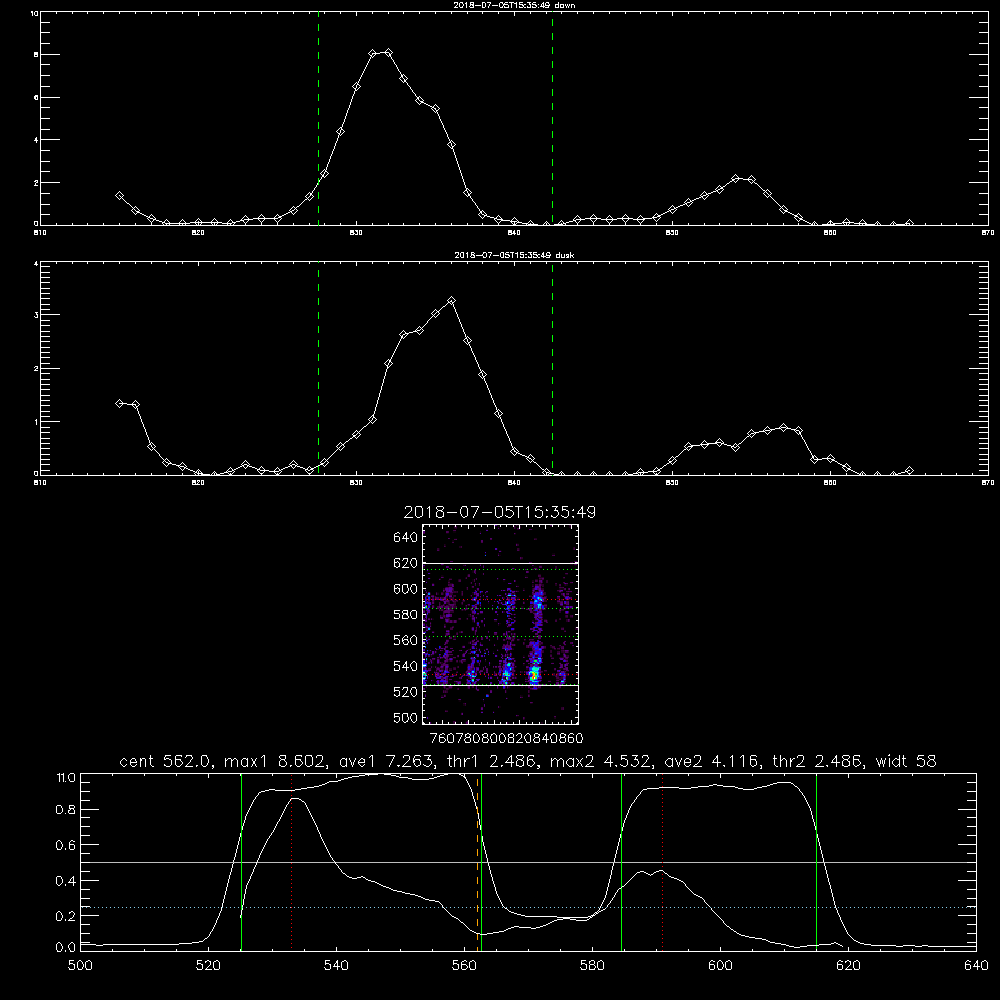Click left green dashed line in dusk plot

pos(318,368)
